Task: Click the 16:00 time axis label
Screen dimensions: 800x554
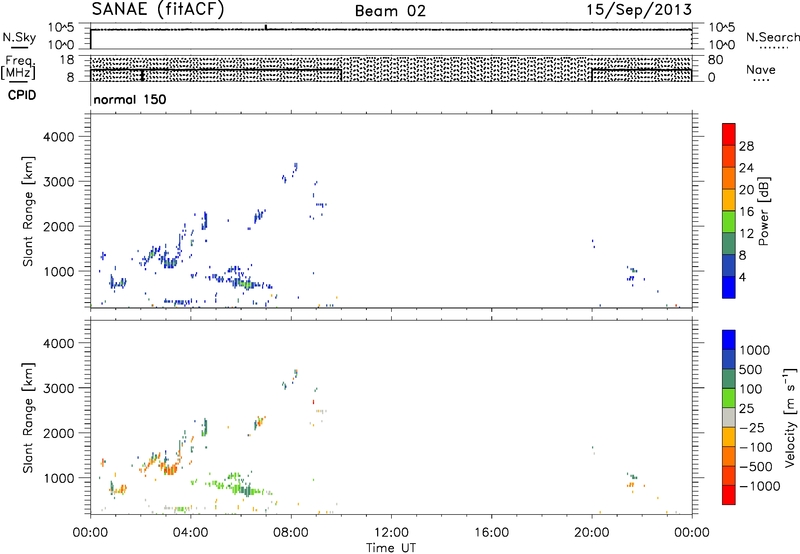Action: [491, 533]
